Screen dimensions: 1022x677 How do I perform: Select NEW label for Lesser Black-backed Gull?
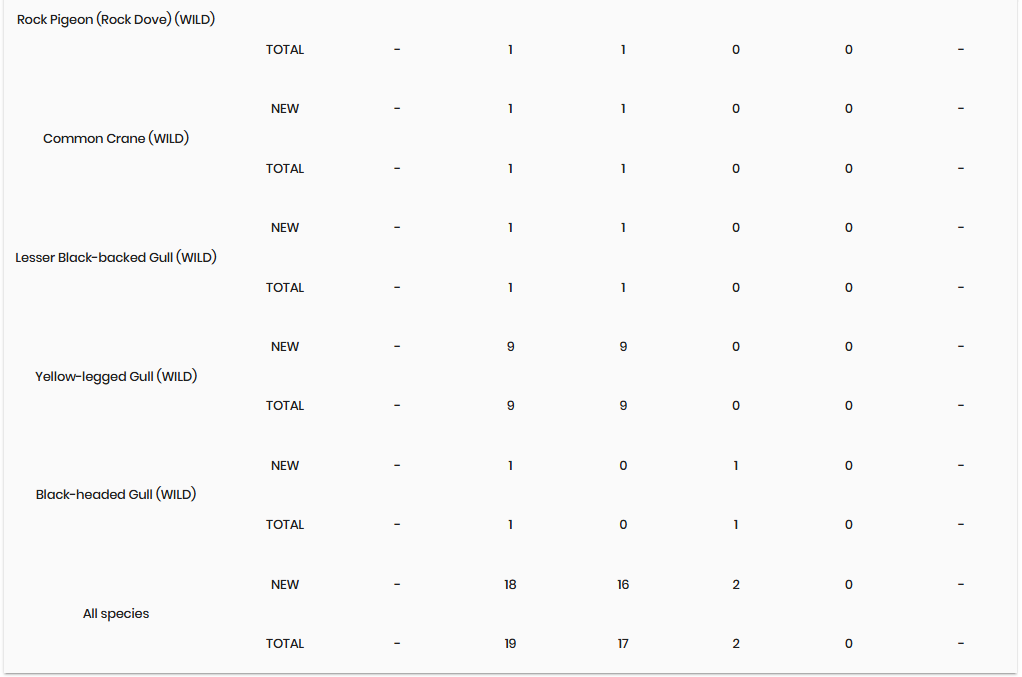[285, 228]
